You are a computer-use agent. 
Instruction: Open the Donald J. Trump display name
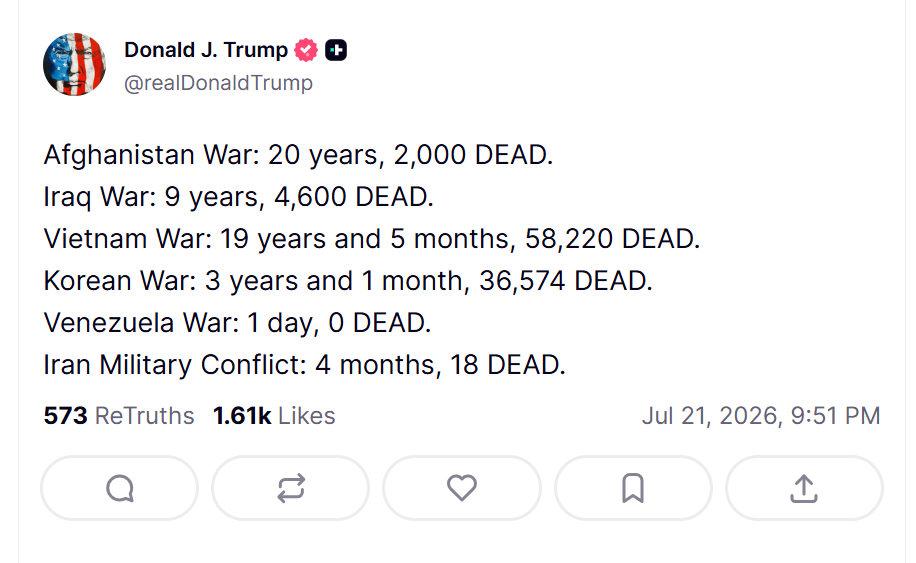click(x=206, y=50)
